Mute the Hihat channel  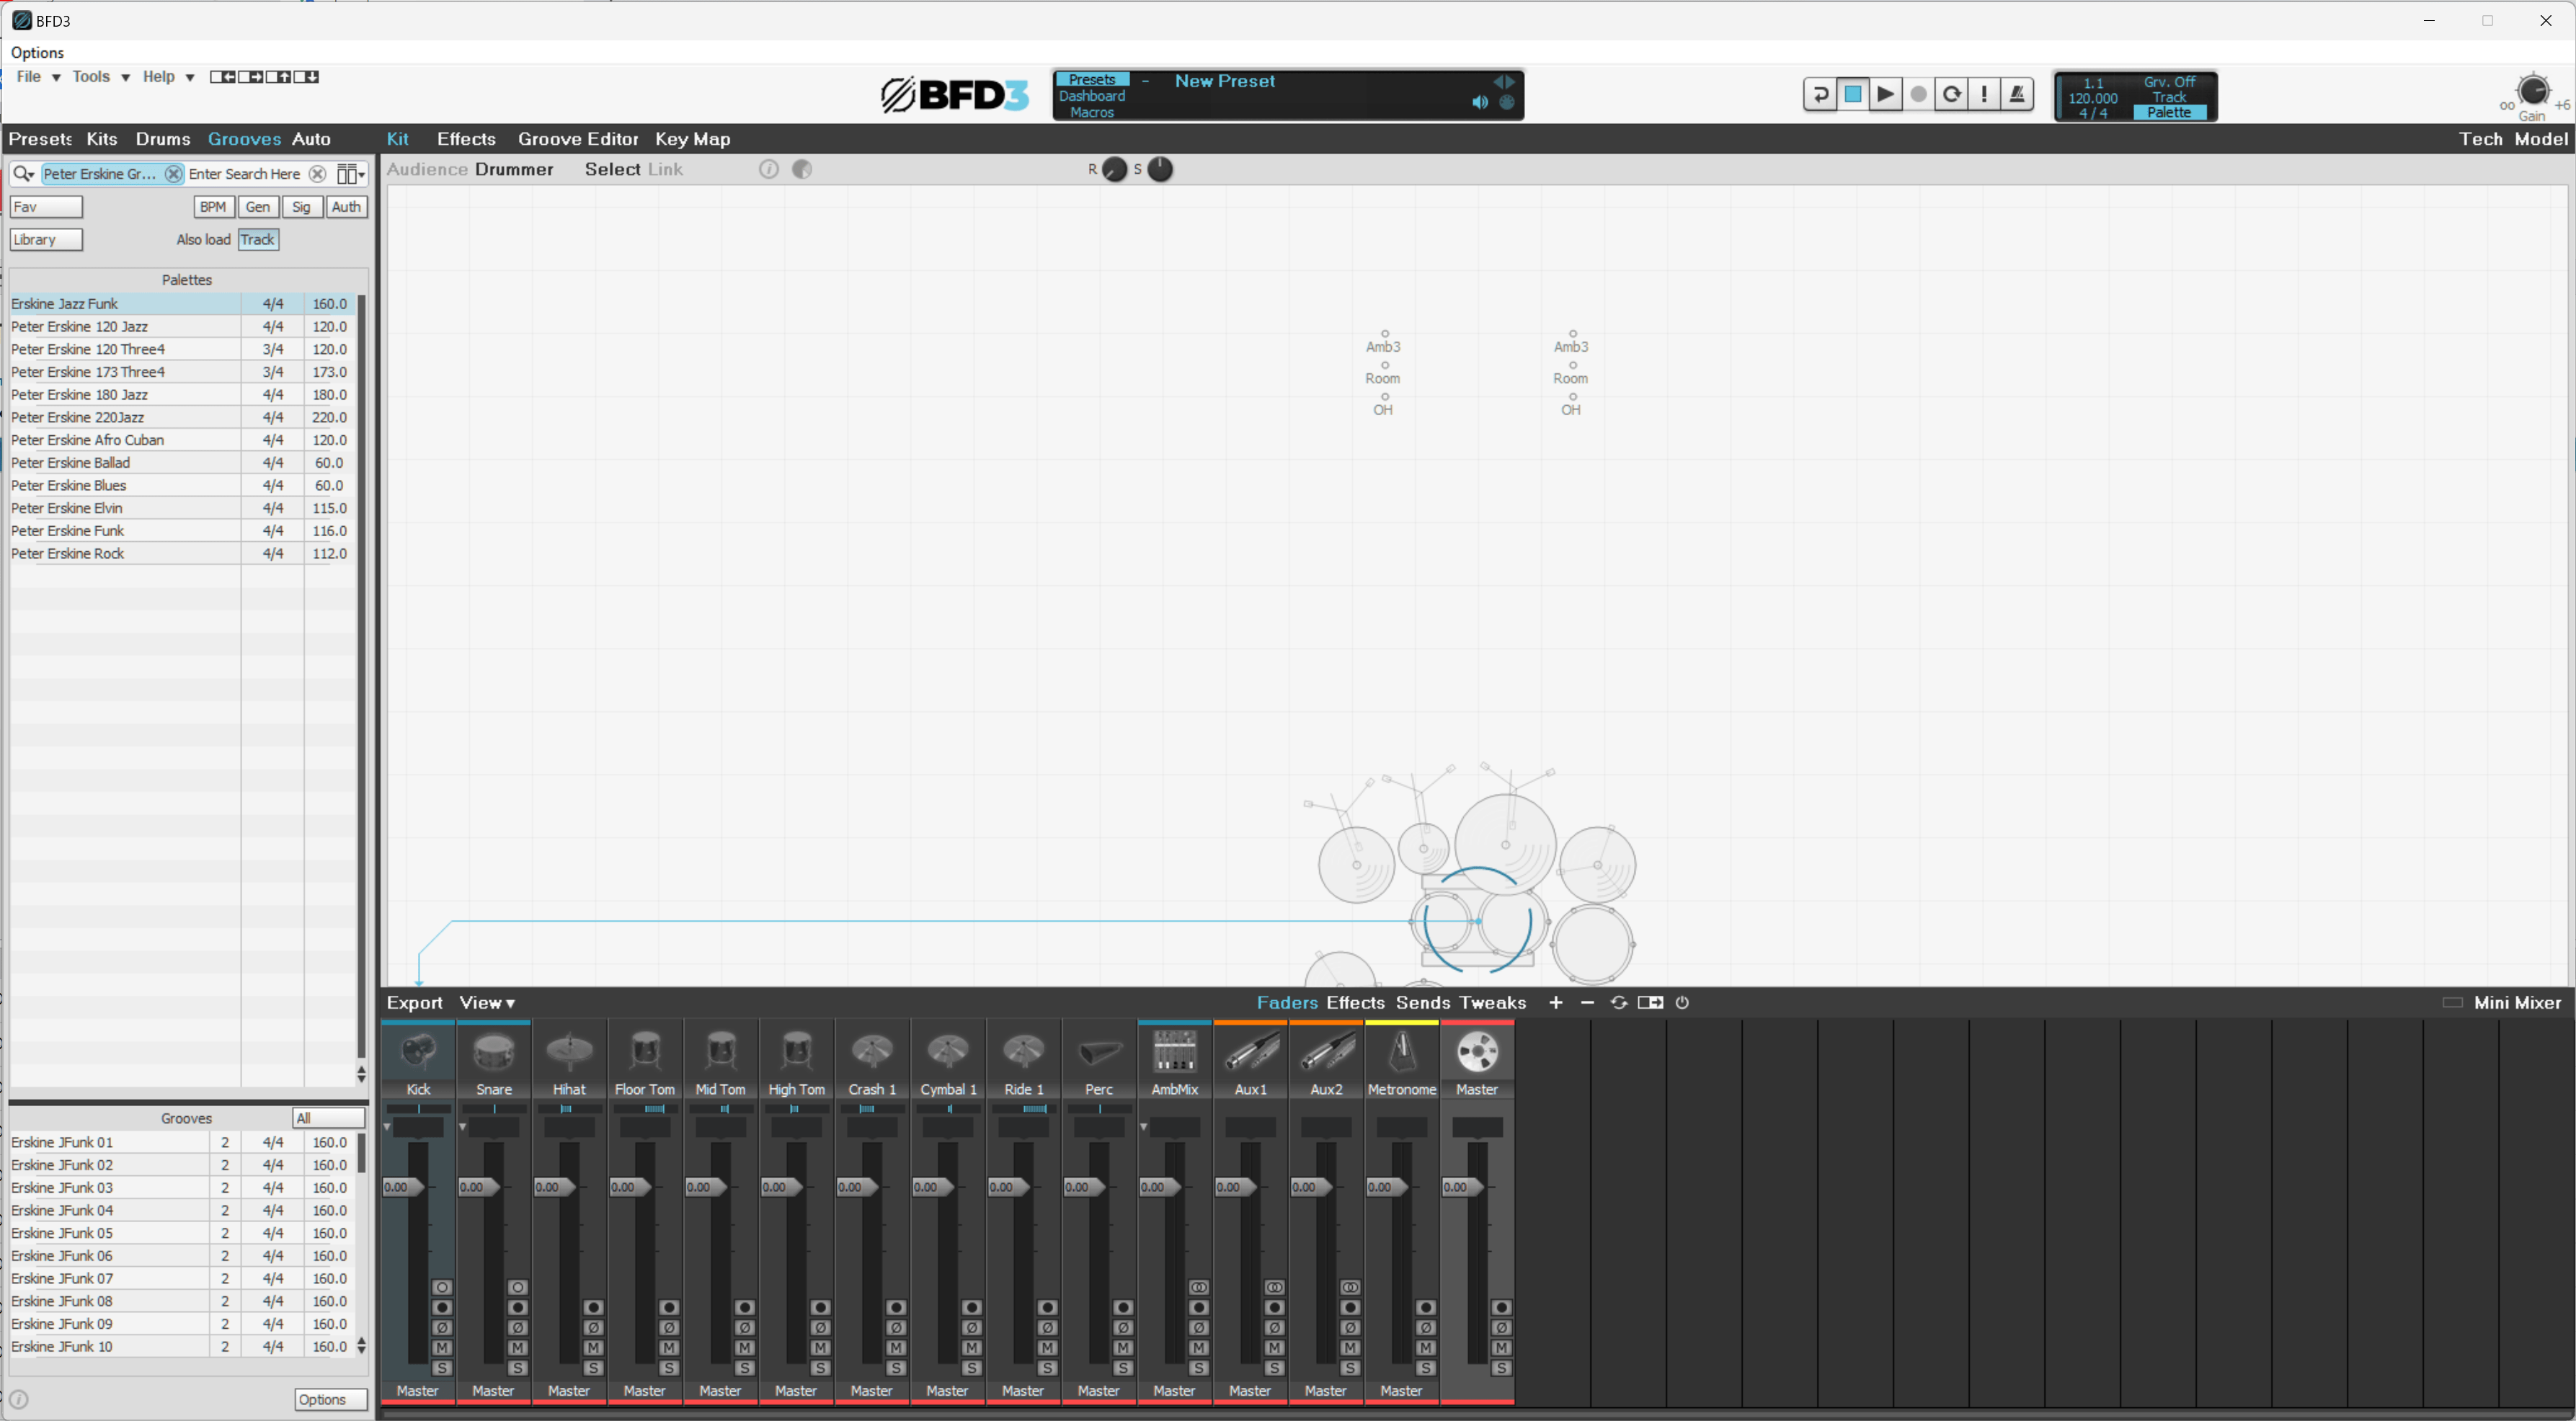click(x=593, y=1348)
